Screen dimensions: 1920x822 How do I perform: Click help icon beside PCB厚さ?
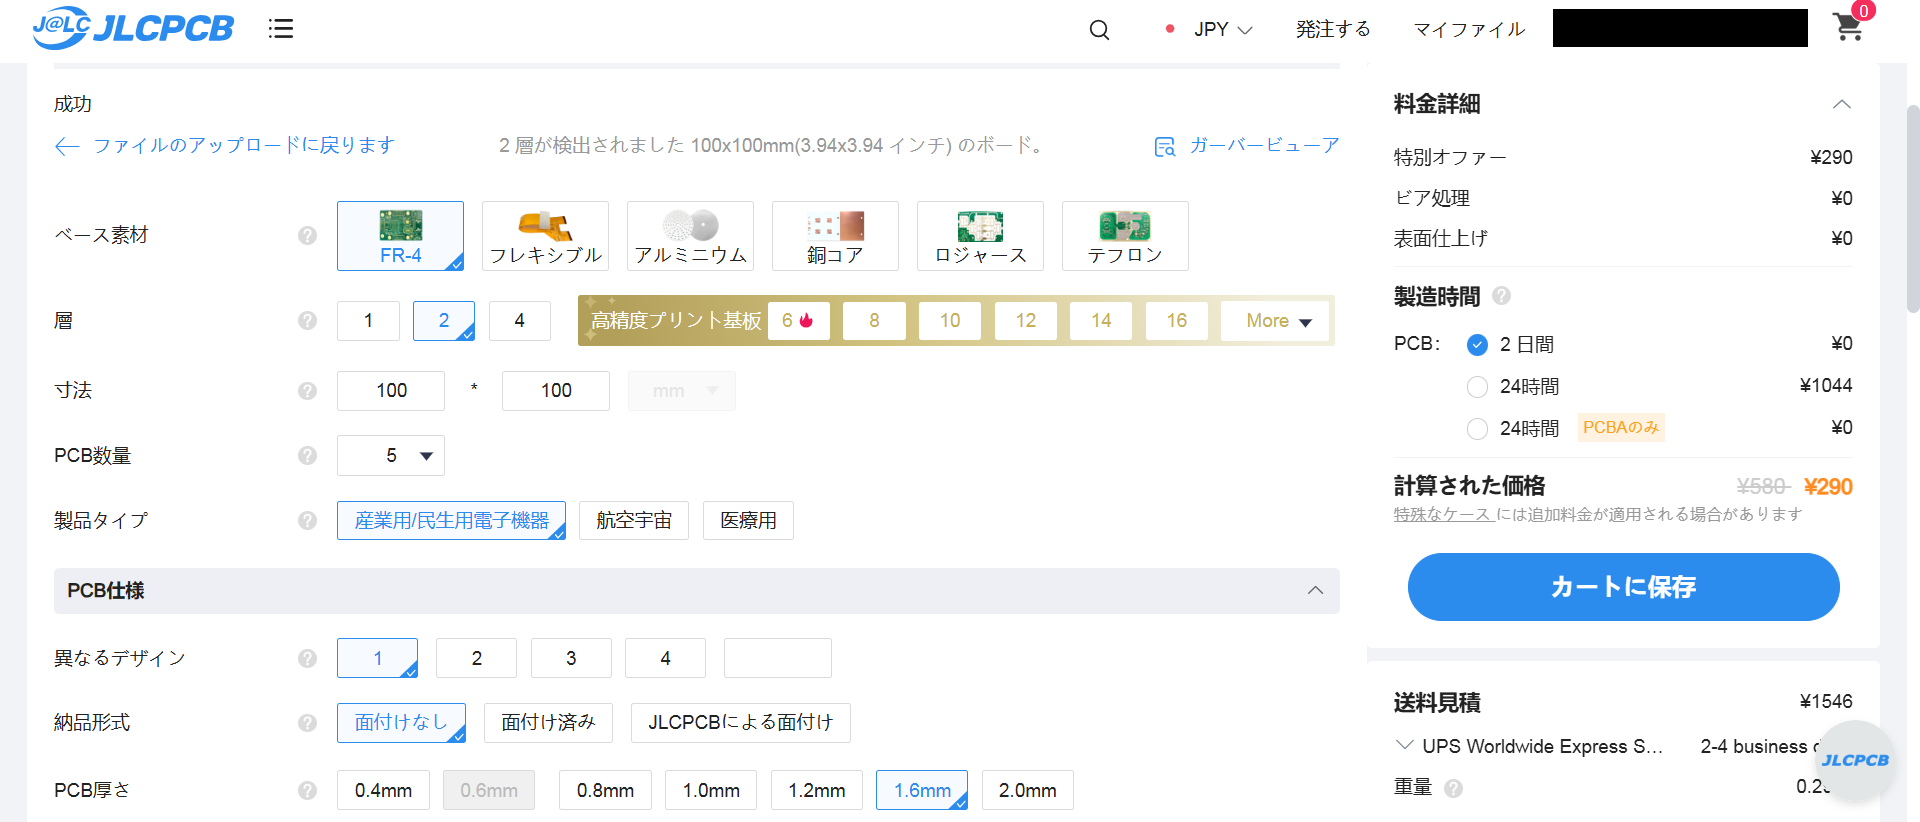(x=307, y=790)
